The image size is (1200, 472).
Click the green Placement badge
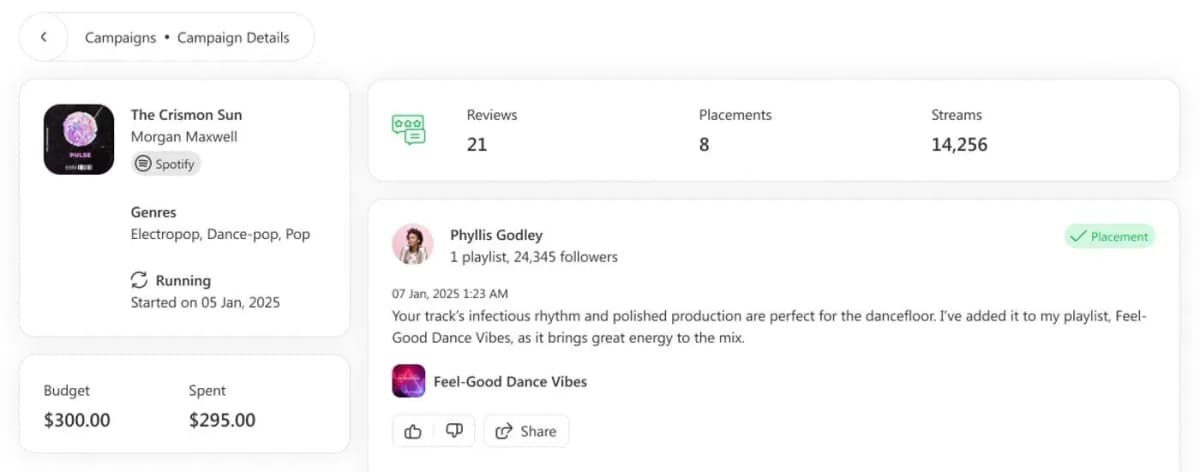coord(1109,237)
